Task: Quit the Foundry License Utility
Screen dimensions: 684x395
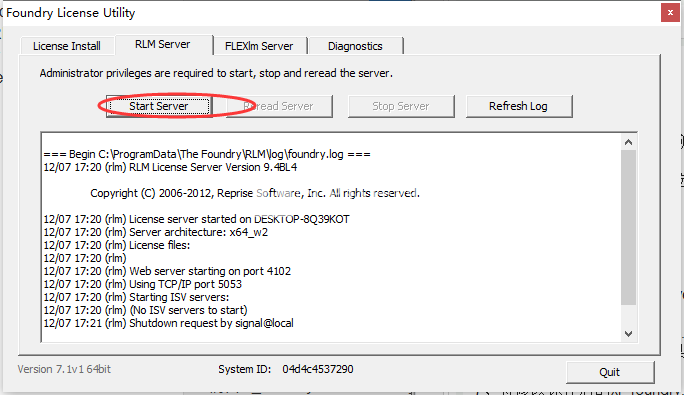Action: point(609,372)
